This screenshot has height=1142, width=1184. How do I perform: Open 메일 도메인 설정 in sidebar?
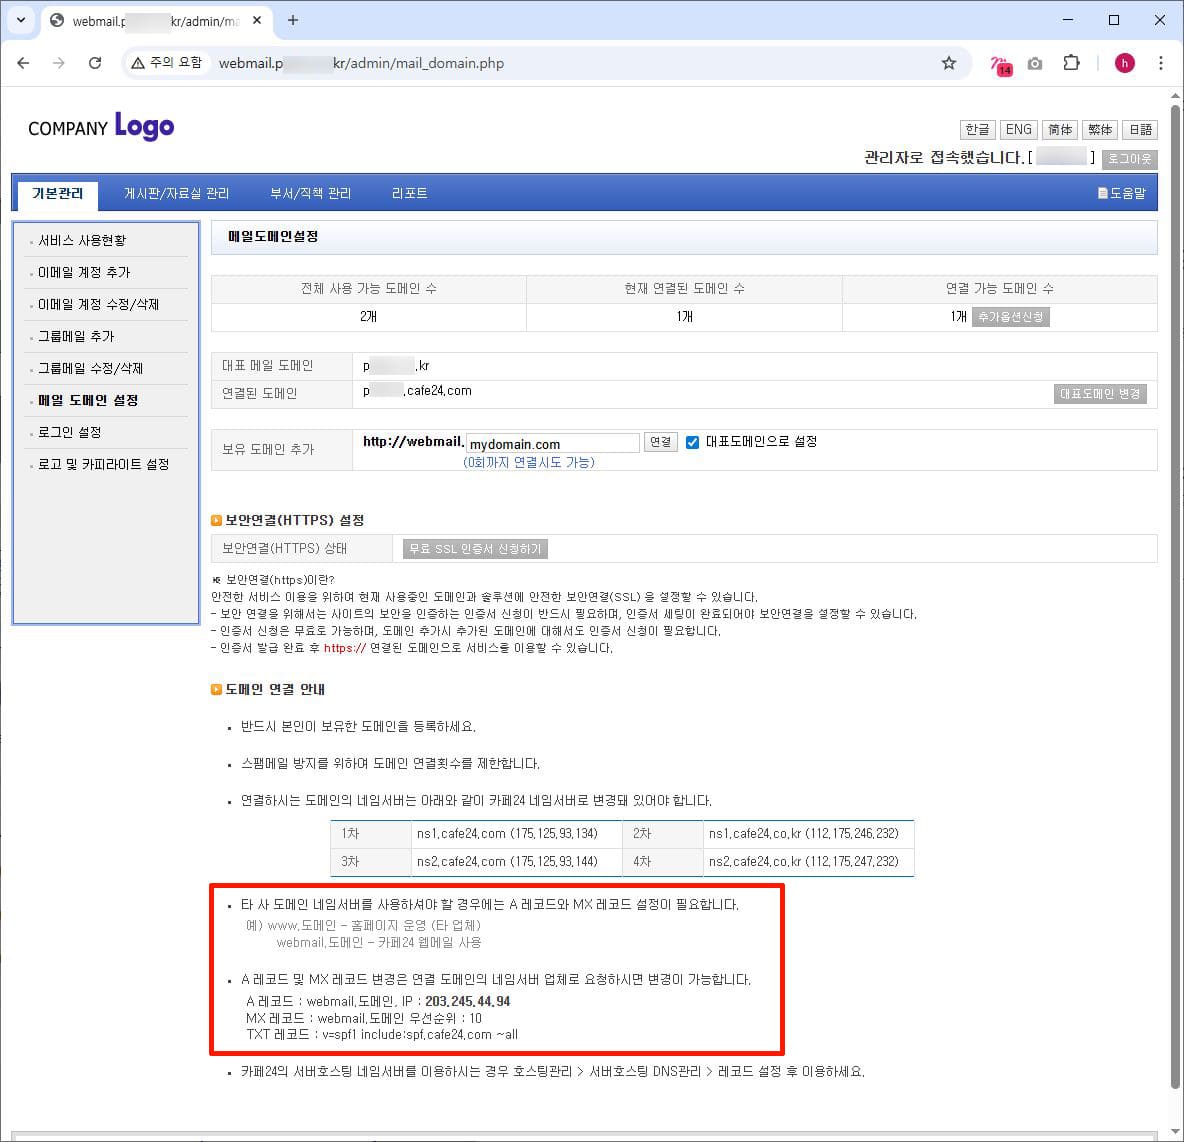88,400
